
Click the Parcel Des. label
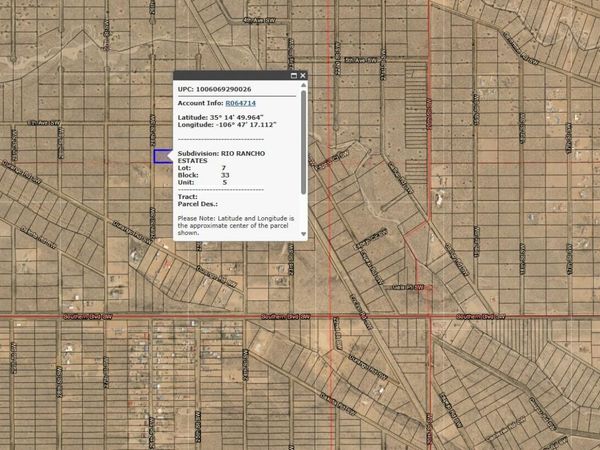pyautogui.click(x=197, y=204)
